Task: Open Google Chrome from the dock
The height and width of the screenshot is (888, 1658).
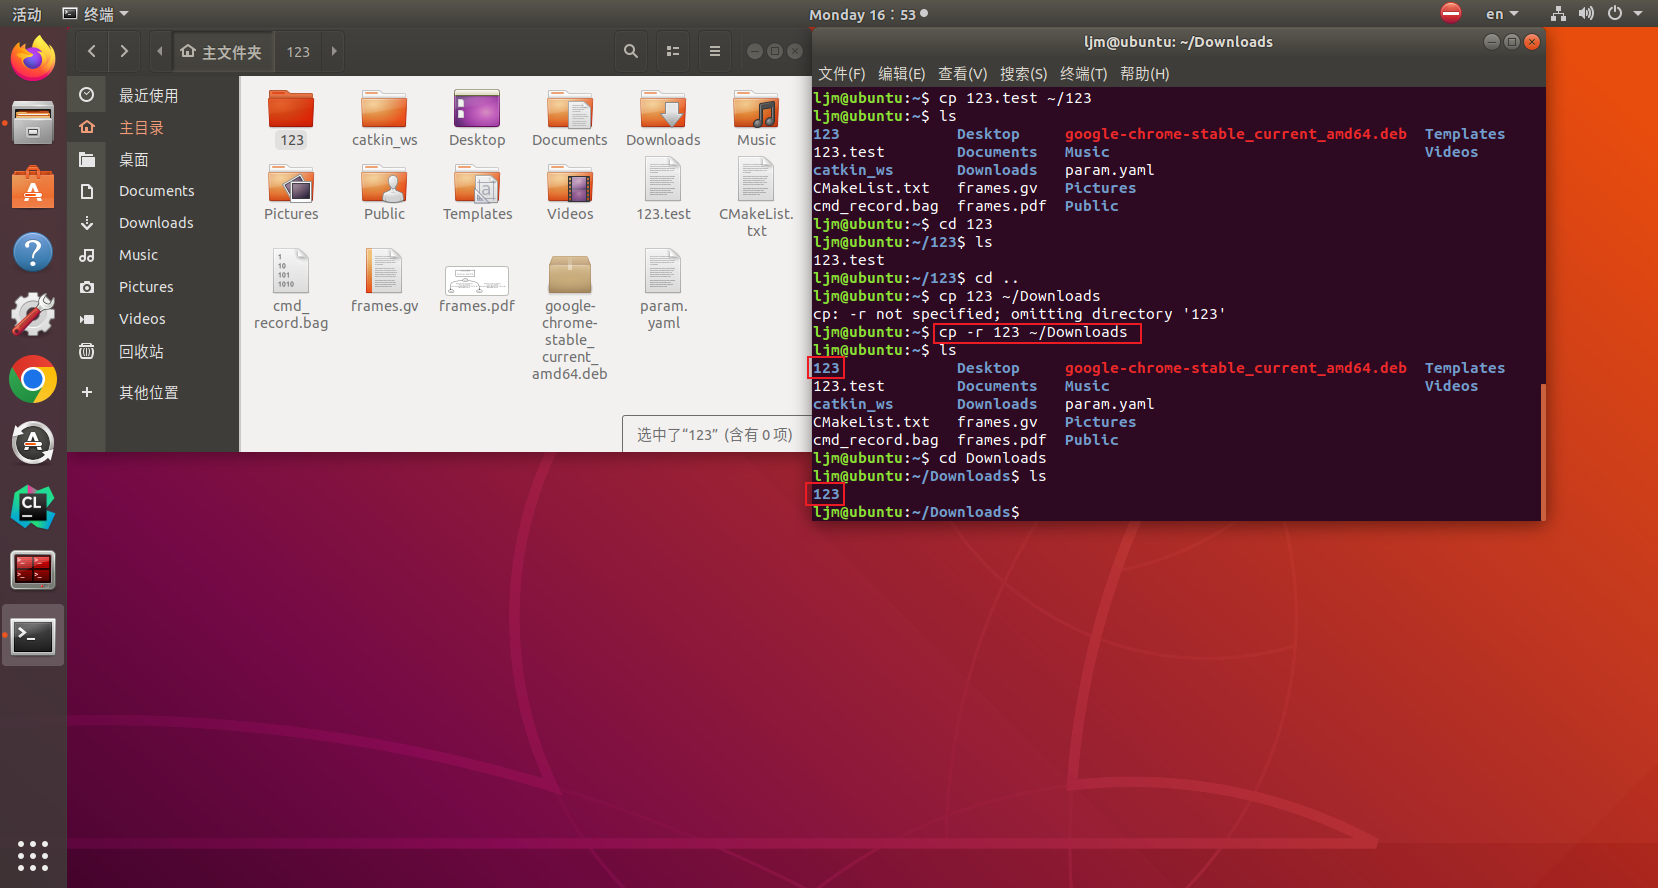Action: click(x=33, y=380)
